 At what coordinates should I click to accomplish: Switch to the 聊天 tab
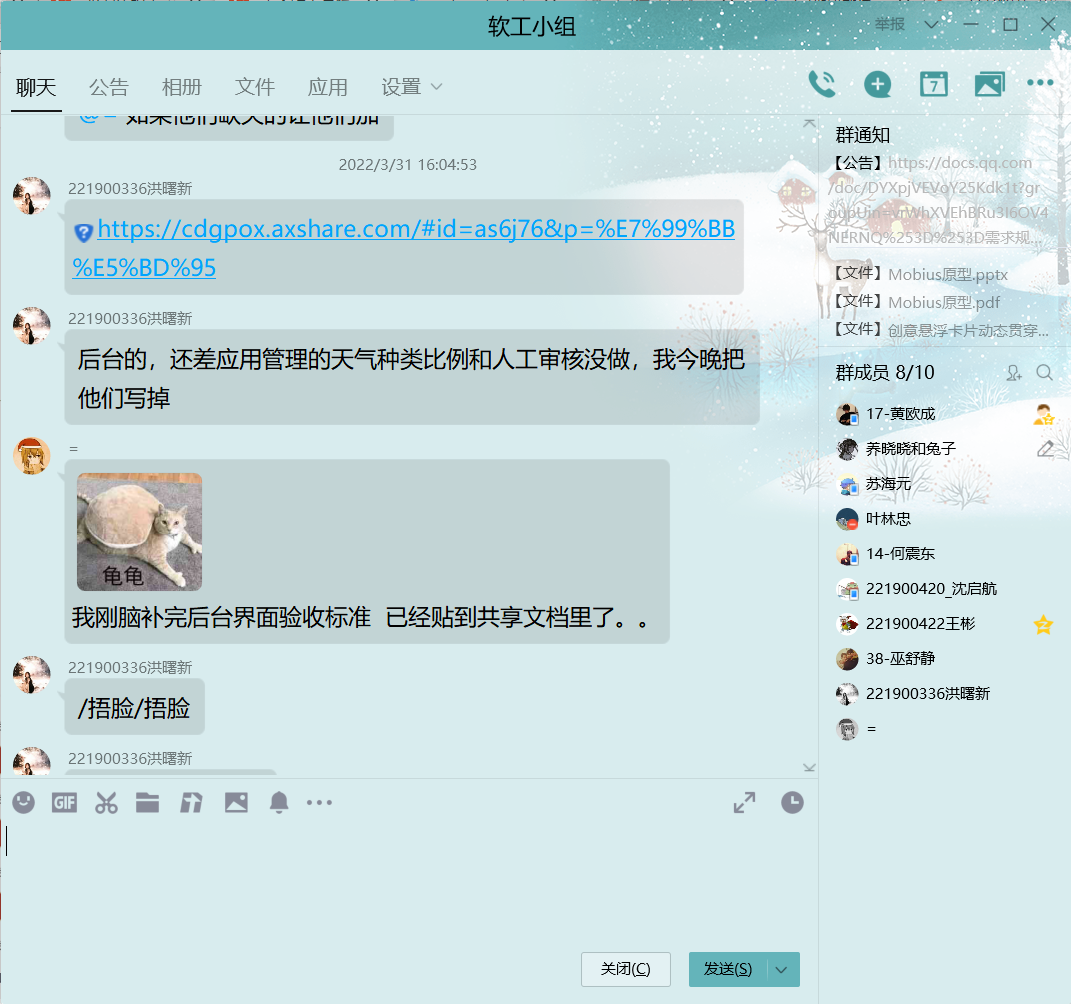tap(36, 87)
